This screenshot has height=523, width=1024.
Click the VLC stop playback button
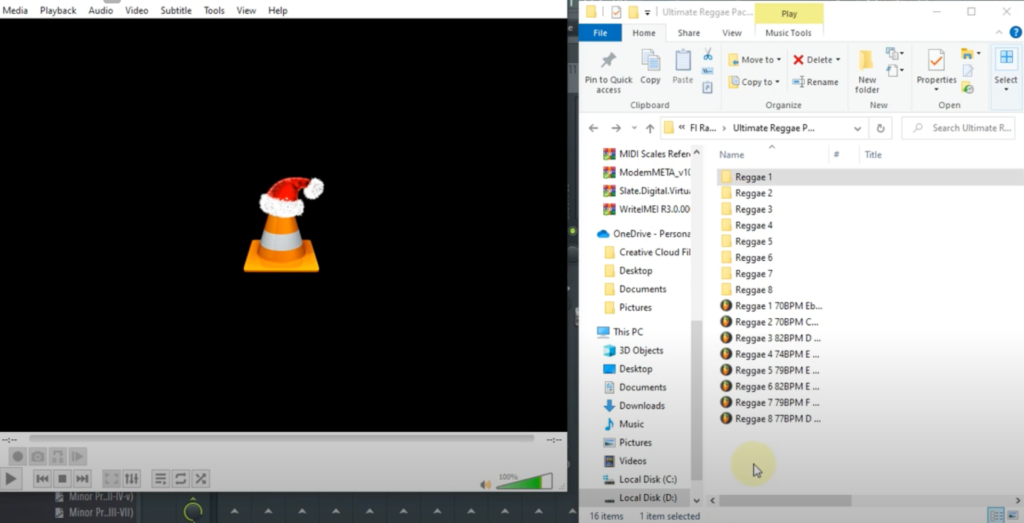[x=62, y=479]
